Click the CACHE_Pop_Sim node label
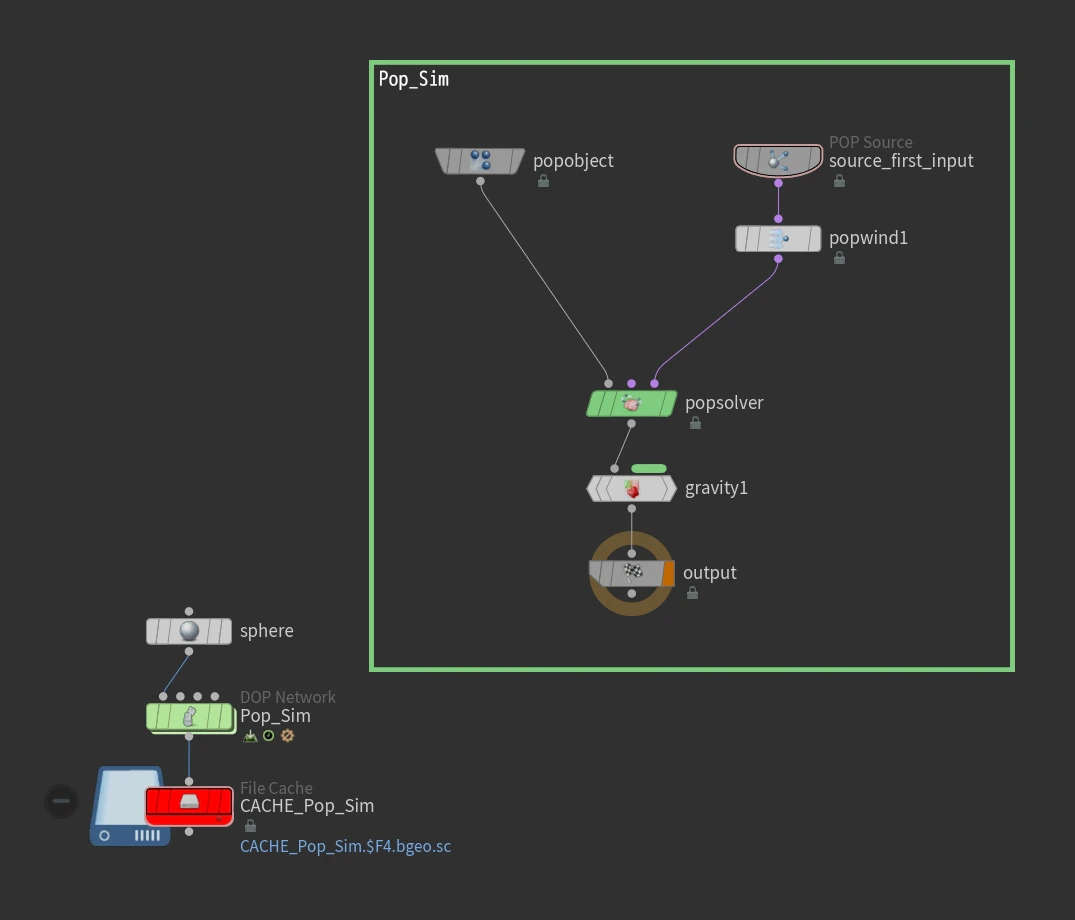 [307, 806]
